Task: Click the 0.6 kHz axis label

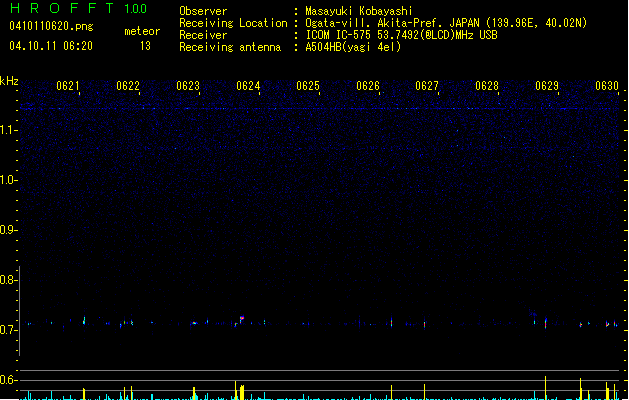Action: pyautogui.click(x=7, y=380)
